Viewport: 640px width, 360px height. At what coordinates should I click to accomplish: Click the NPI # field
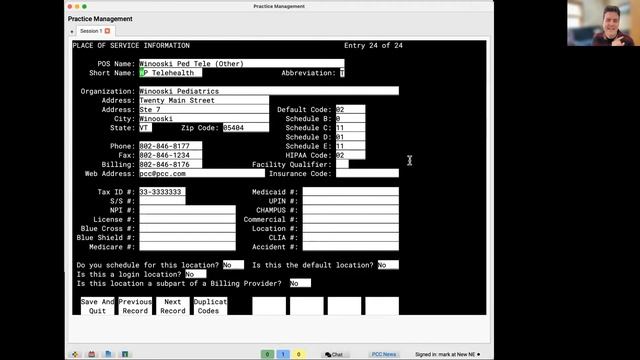click(x=187, y=210)
